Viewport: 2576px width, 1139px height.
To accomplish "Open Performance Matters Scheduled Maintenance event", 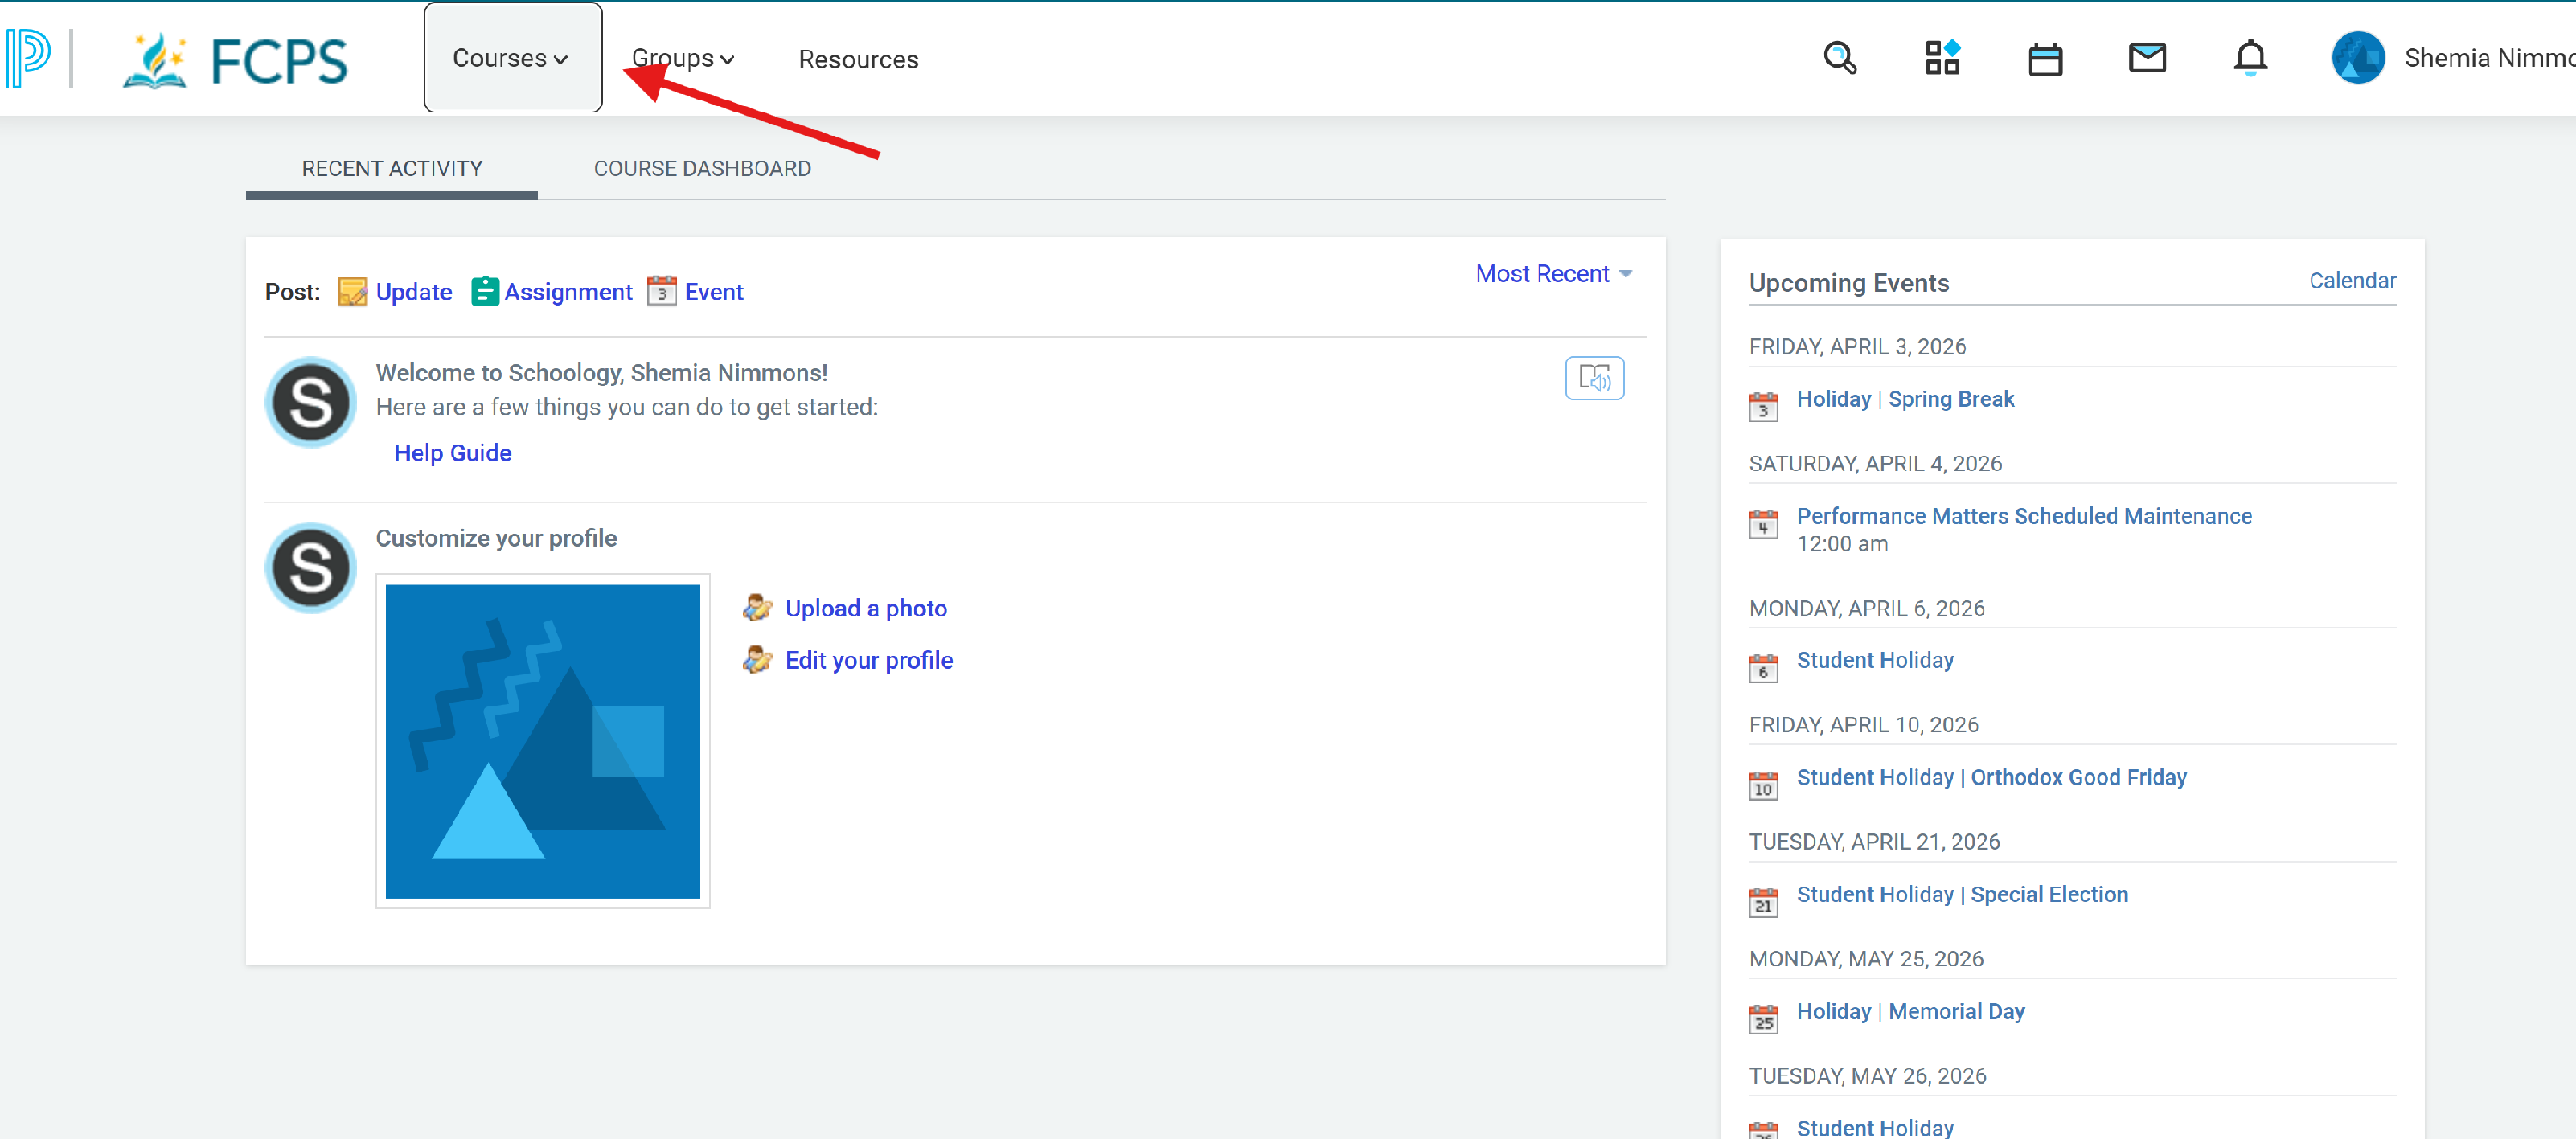I will 2024,516.
